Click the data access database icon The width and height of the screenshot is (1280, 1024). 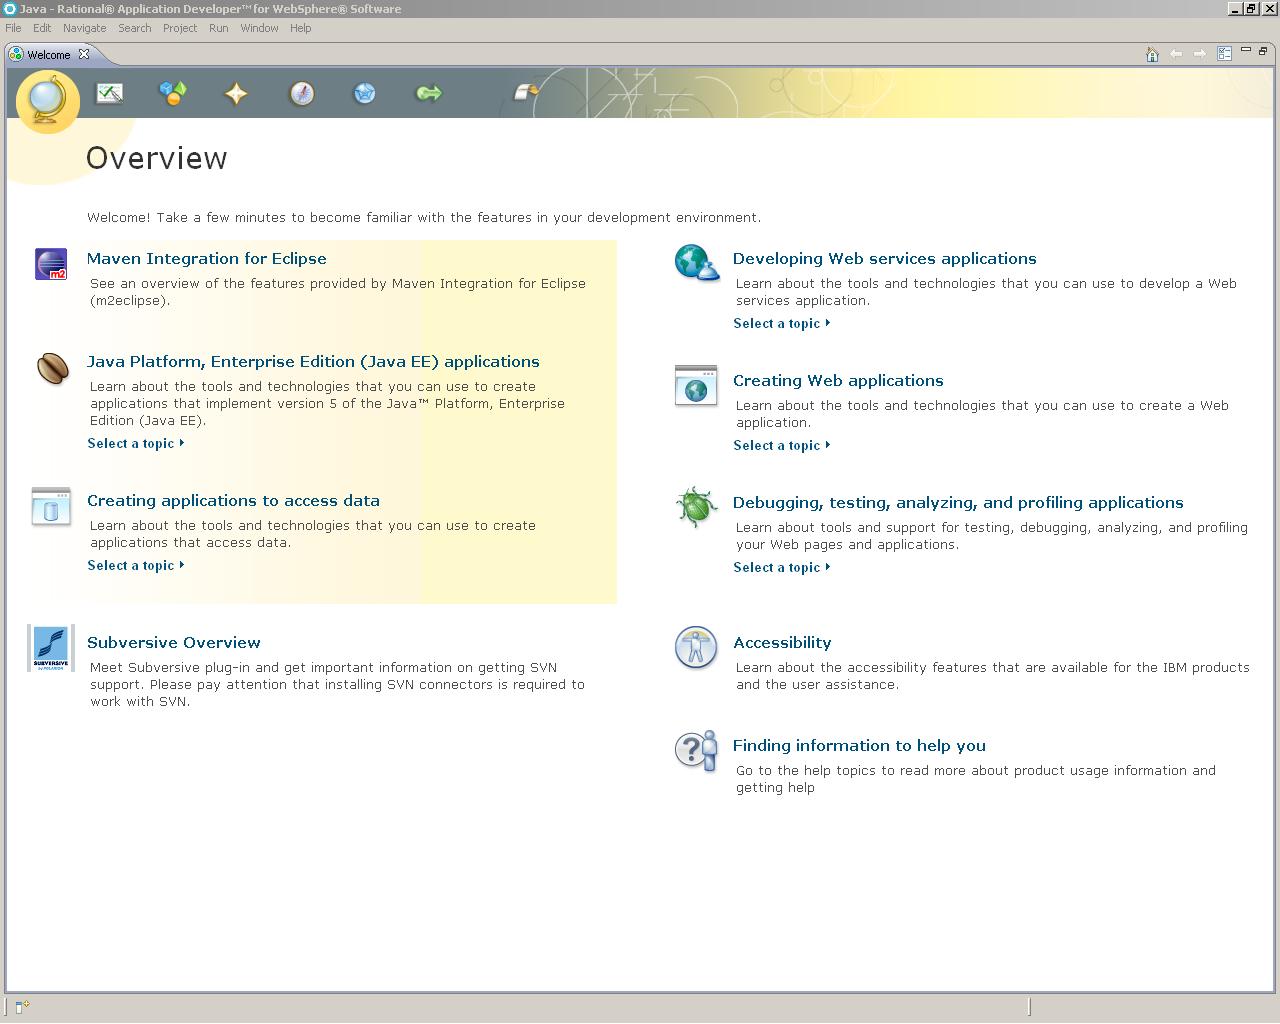tap(51, 507)
